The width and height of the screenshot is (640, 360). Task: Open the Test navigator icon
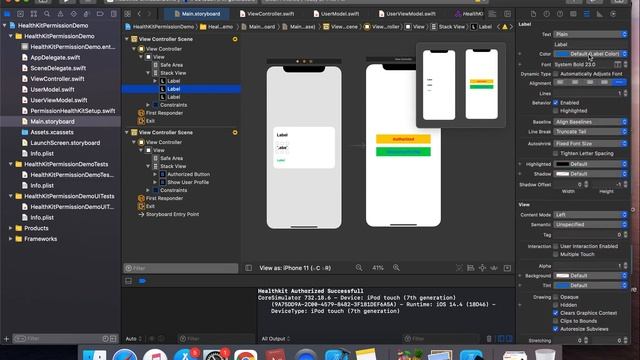73,14
